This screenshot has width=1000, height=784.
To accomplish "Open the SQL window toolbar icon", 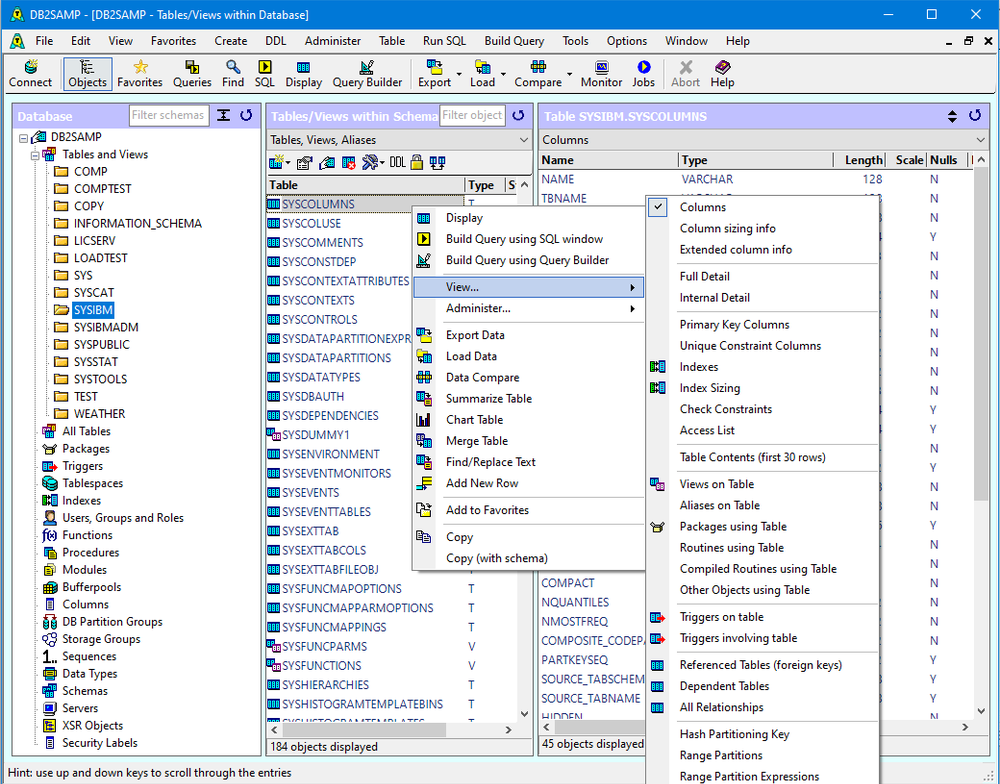I will (x=265, y=73).
